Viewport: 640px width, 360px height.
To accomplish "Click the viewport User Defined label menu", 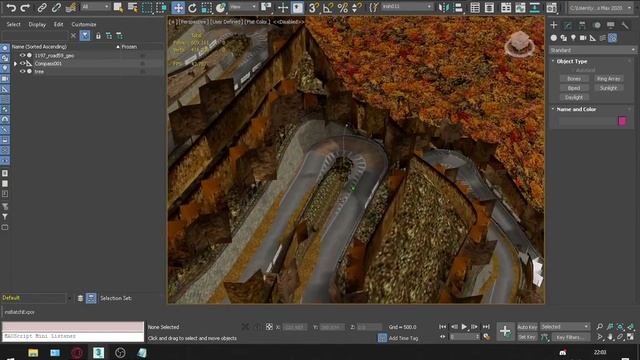I will click(226, 22).
